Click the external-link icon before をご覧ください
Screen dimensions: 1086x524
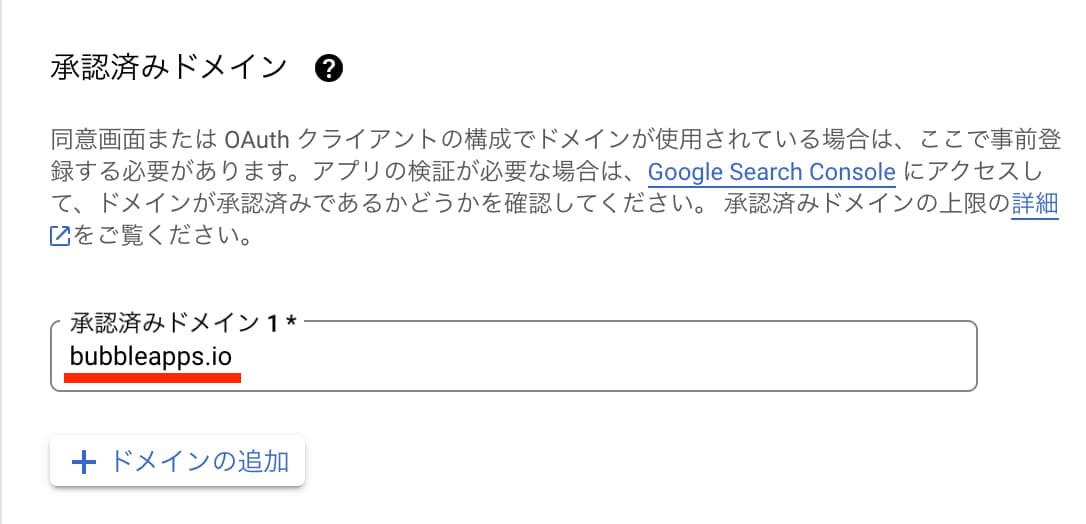point(60,237)
